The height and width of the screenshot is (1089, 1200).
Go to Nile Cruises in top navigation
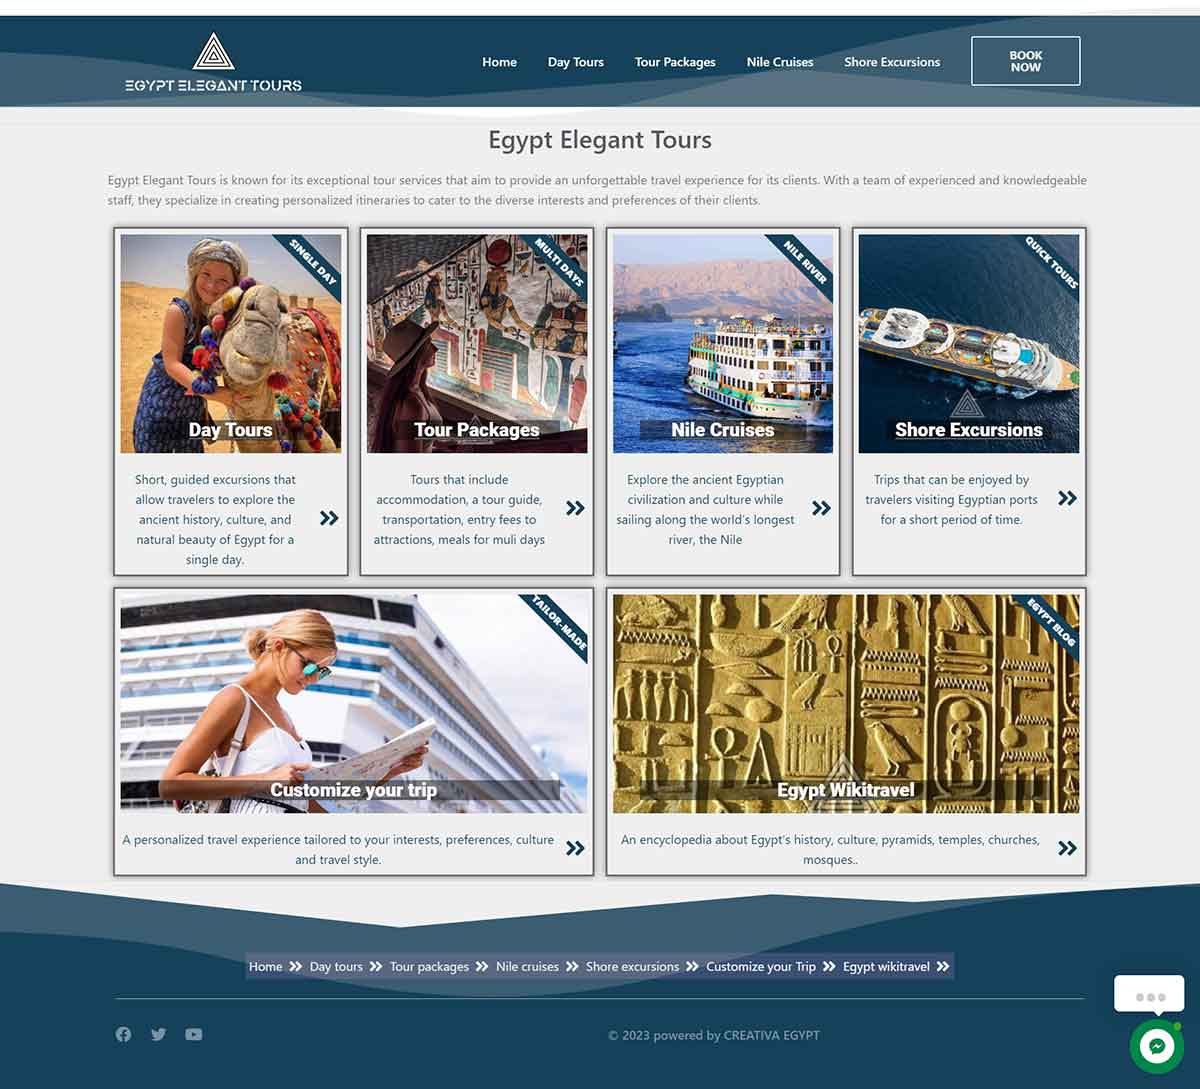click(x=779, y=62)
